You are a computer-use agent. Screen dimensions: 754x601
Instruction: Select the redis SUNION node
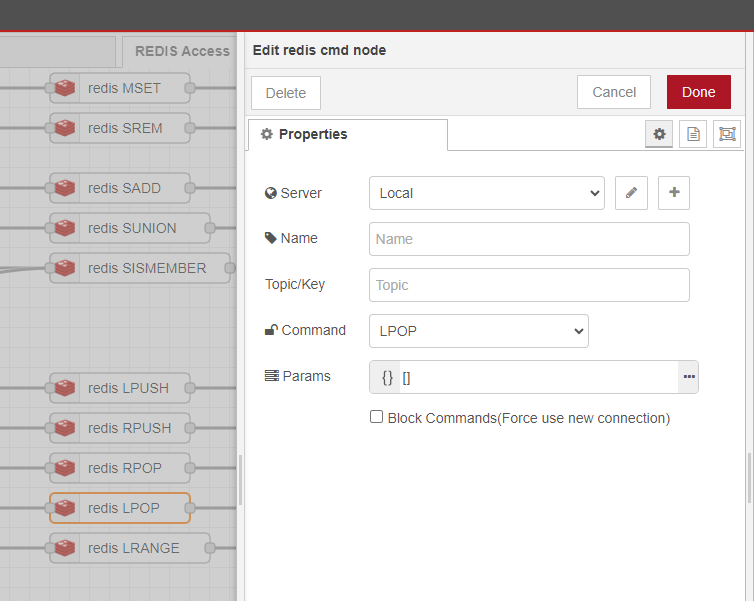click(130, 228)
